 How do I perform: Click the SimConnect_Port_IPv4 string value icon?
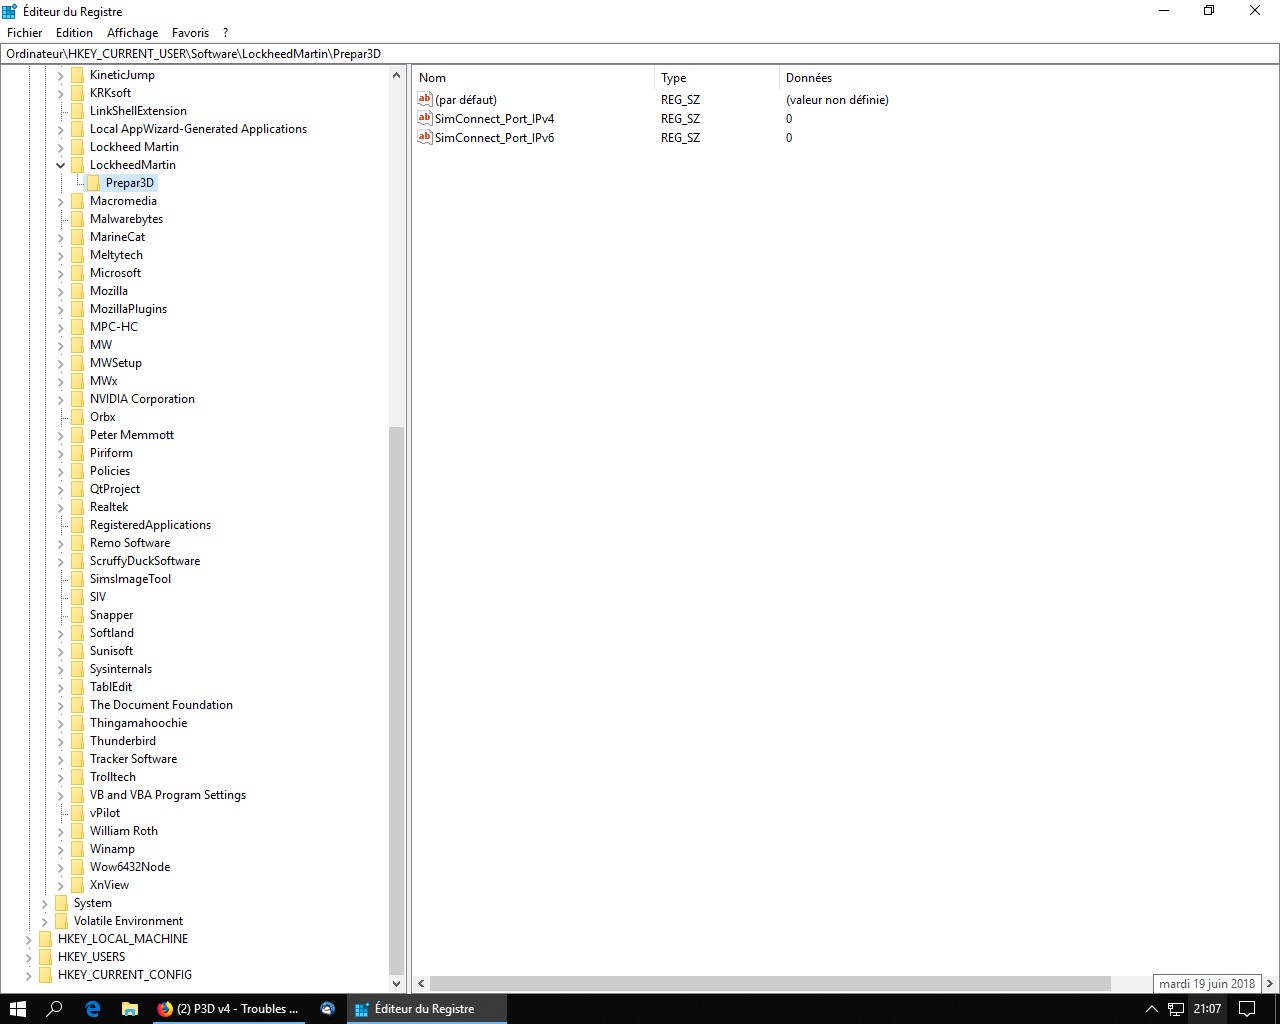[x=425, y=118]
